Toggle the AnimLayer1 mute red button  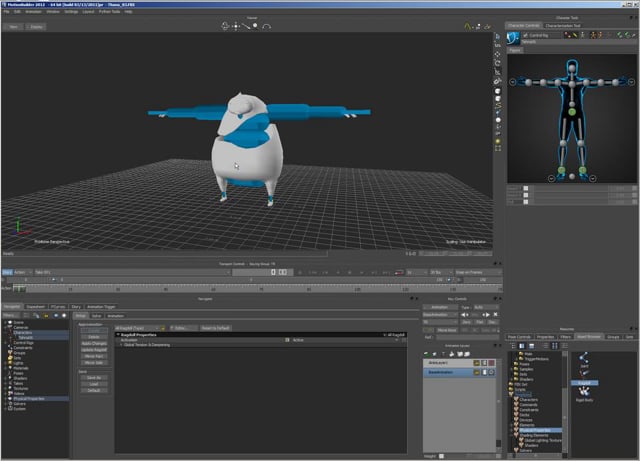(x=491, y=363)
